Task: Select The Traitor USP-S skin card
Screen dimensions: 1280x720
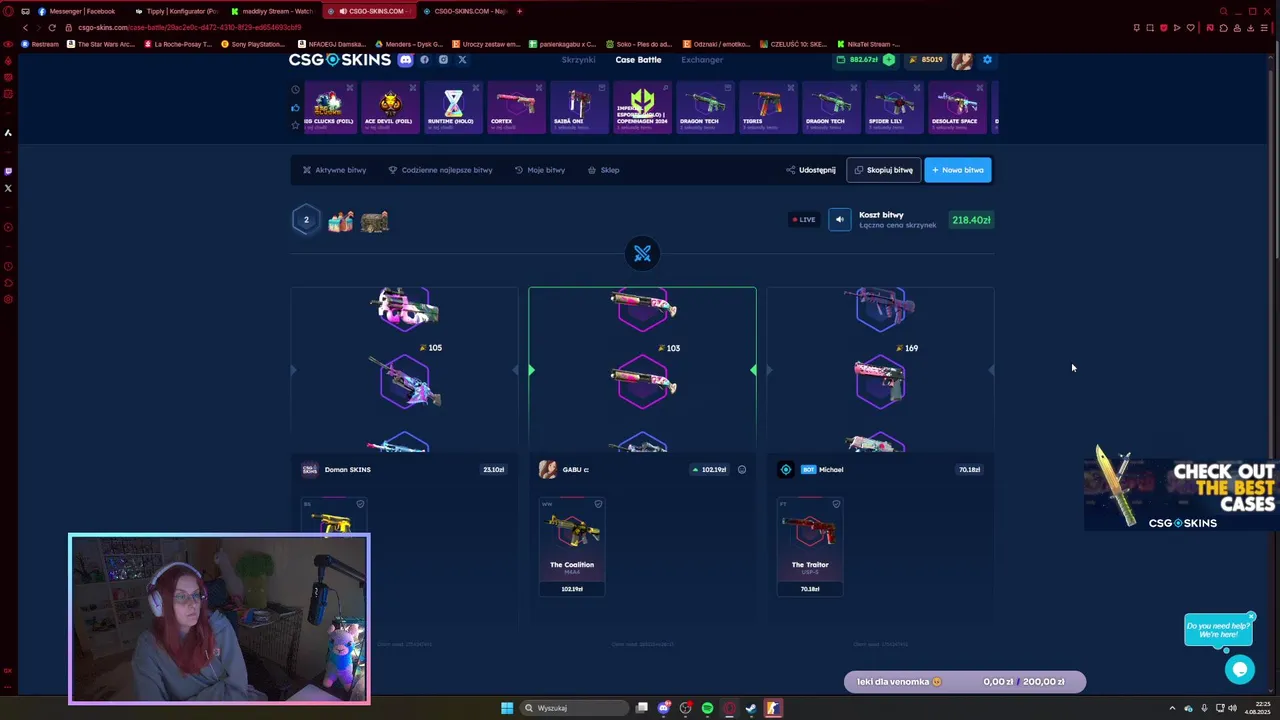Action: (x=810, y=547)
